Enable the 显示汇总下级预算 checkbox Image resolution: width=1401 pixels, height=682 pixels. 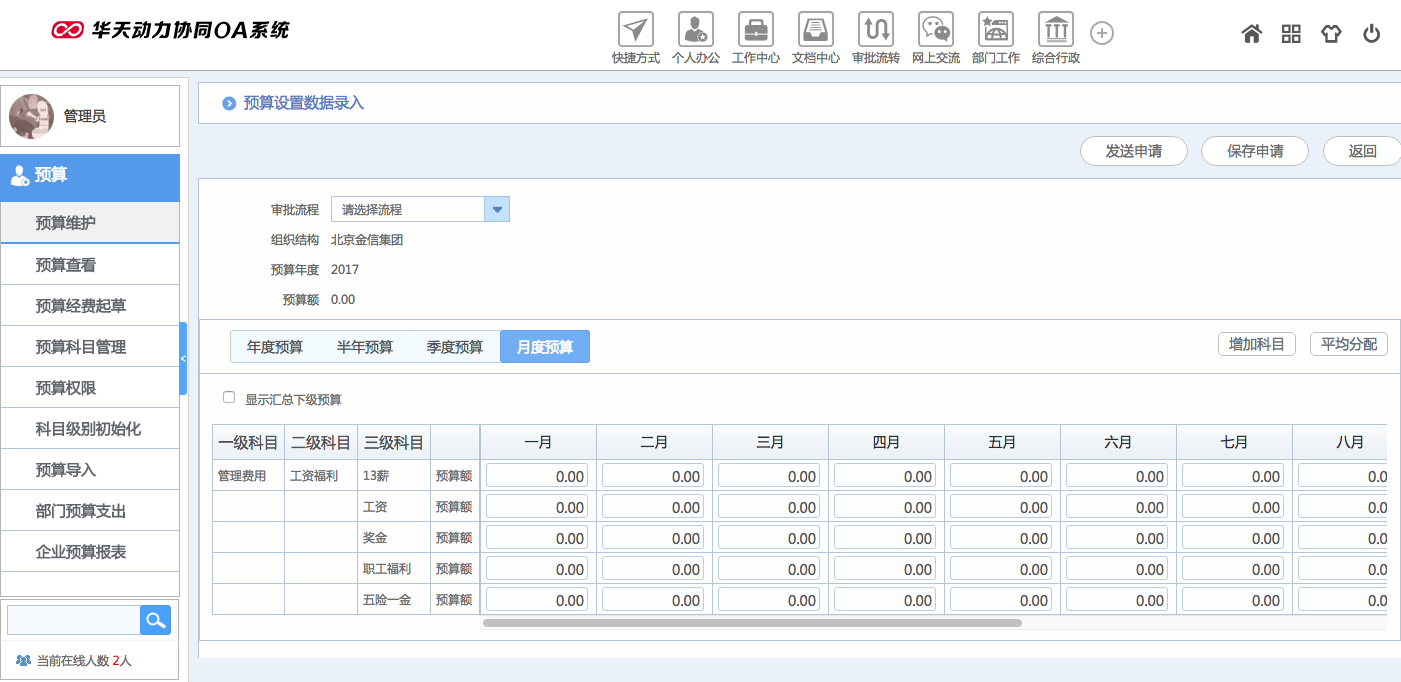click(229, 398)
